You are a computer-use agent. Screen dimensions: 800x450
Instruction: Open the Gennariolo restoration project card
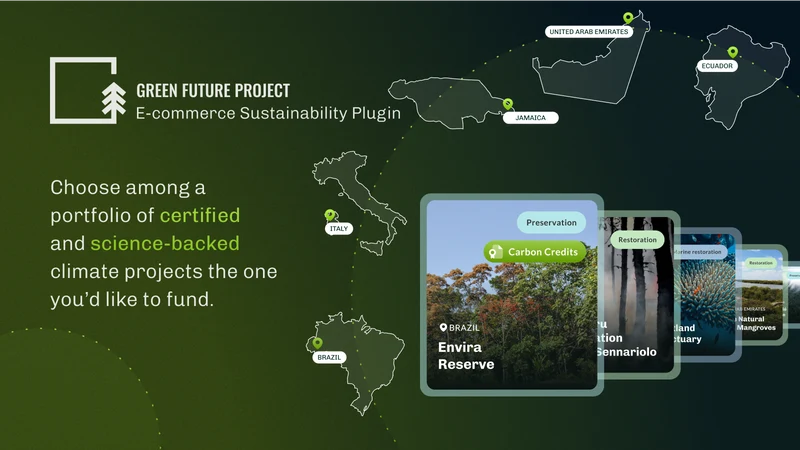pyautogui.click(x=641, y=294)
